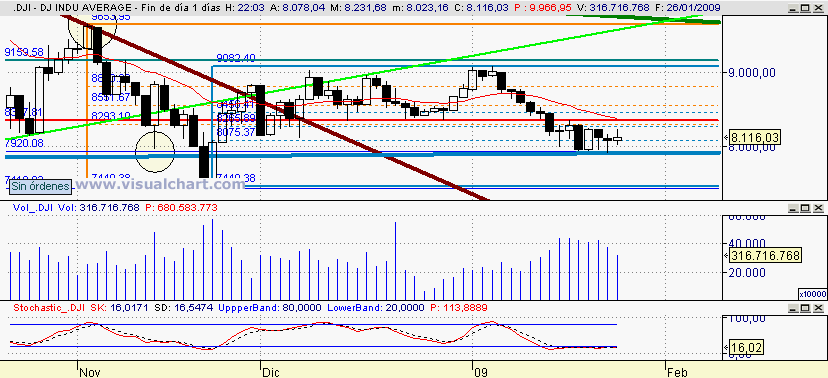The width and height of the screenshot is (828, 378).
Task: Click the 9159.58 level label
Action: (24, 52)
